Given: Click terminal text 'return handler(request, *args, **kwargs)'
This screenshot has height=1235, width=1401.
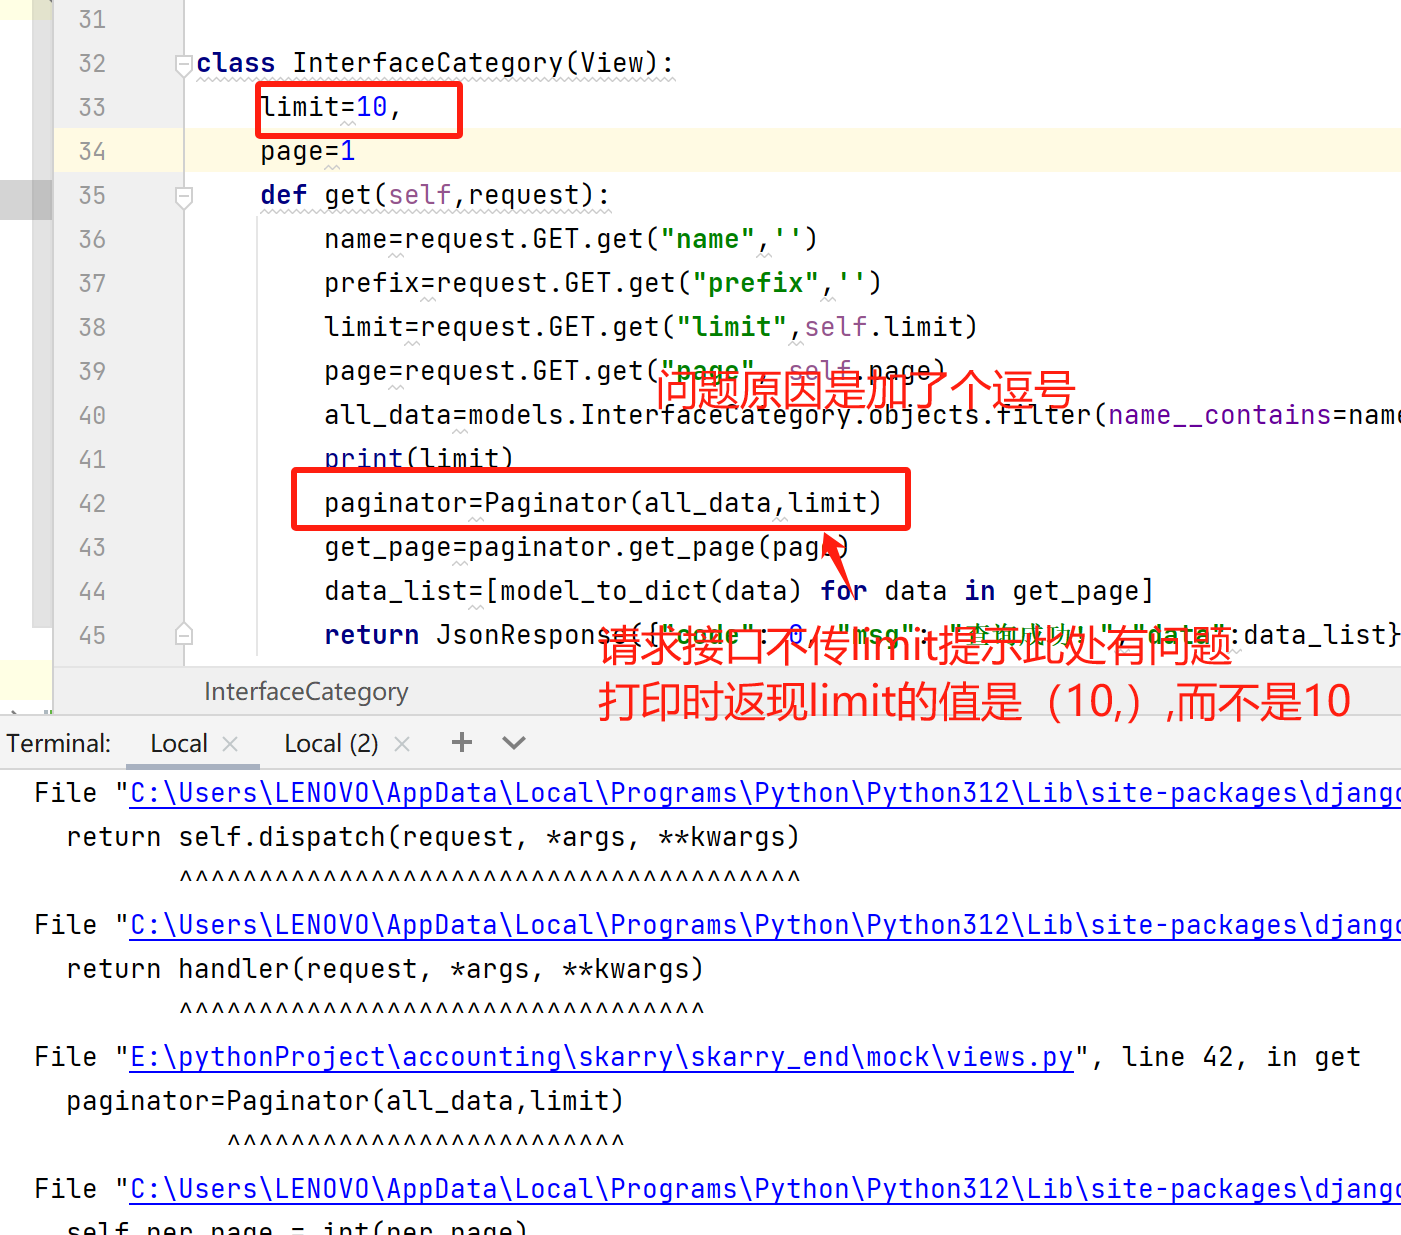Looking at the screenshot, I should click(x=385, y=969).
